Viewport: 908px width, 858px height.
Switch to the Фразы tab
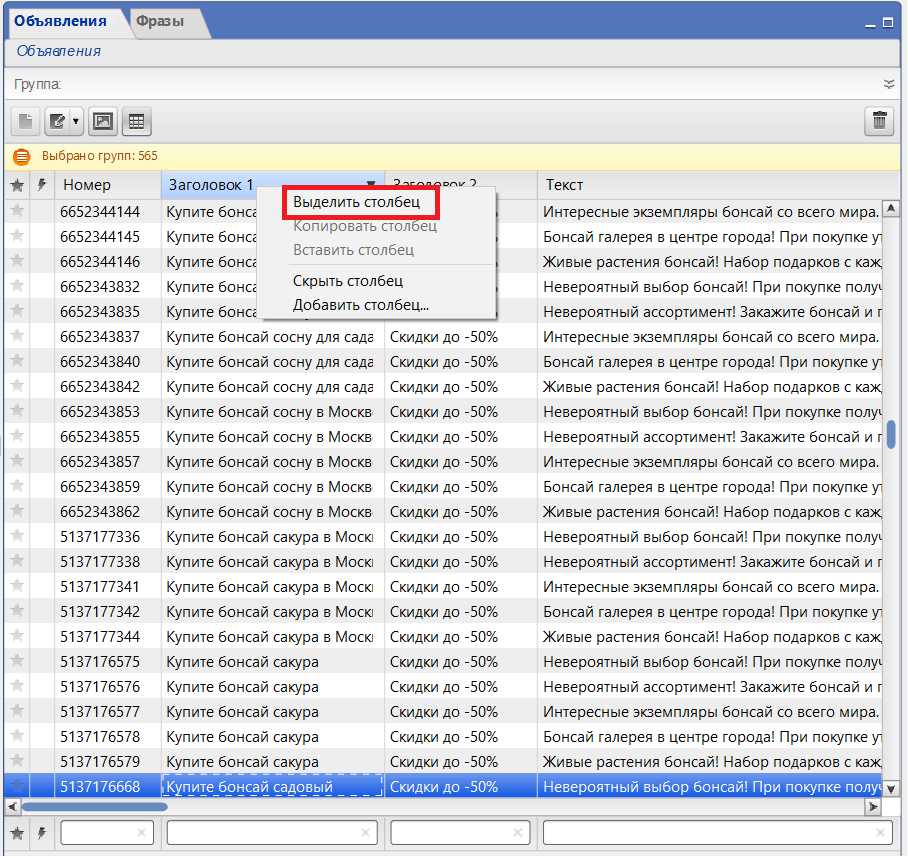160,21
